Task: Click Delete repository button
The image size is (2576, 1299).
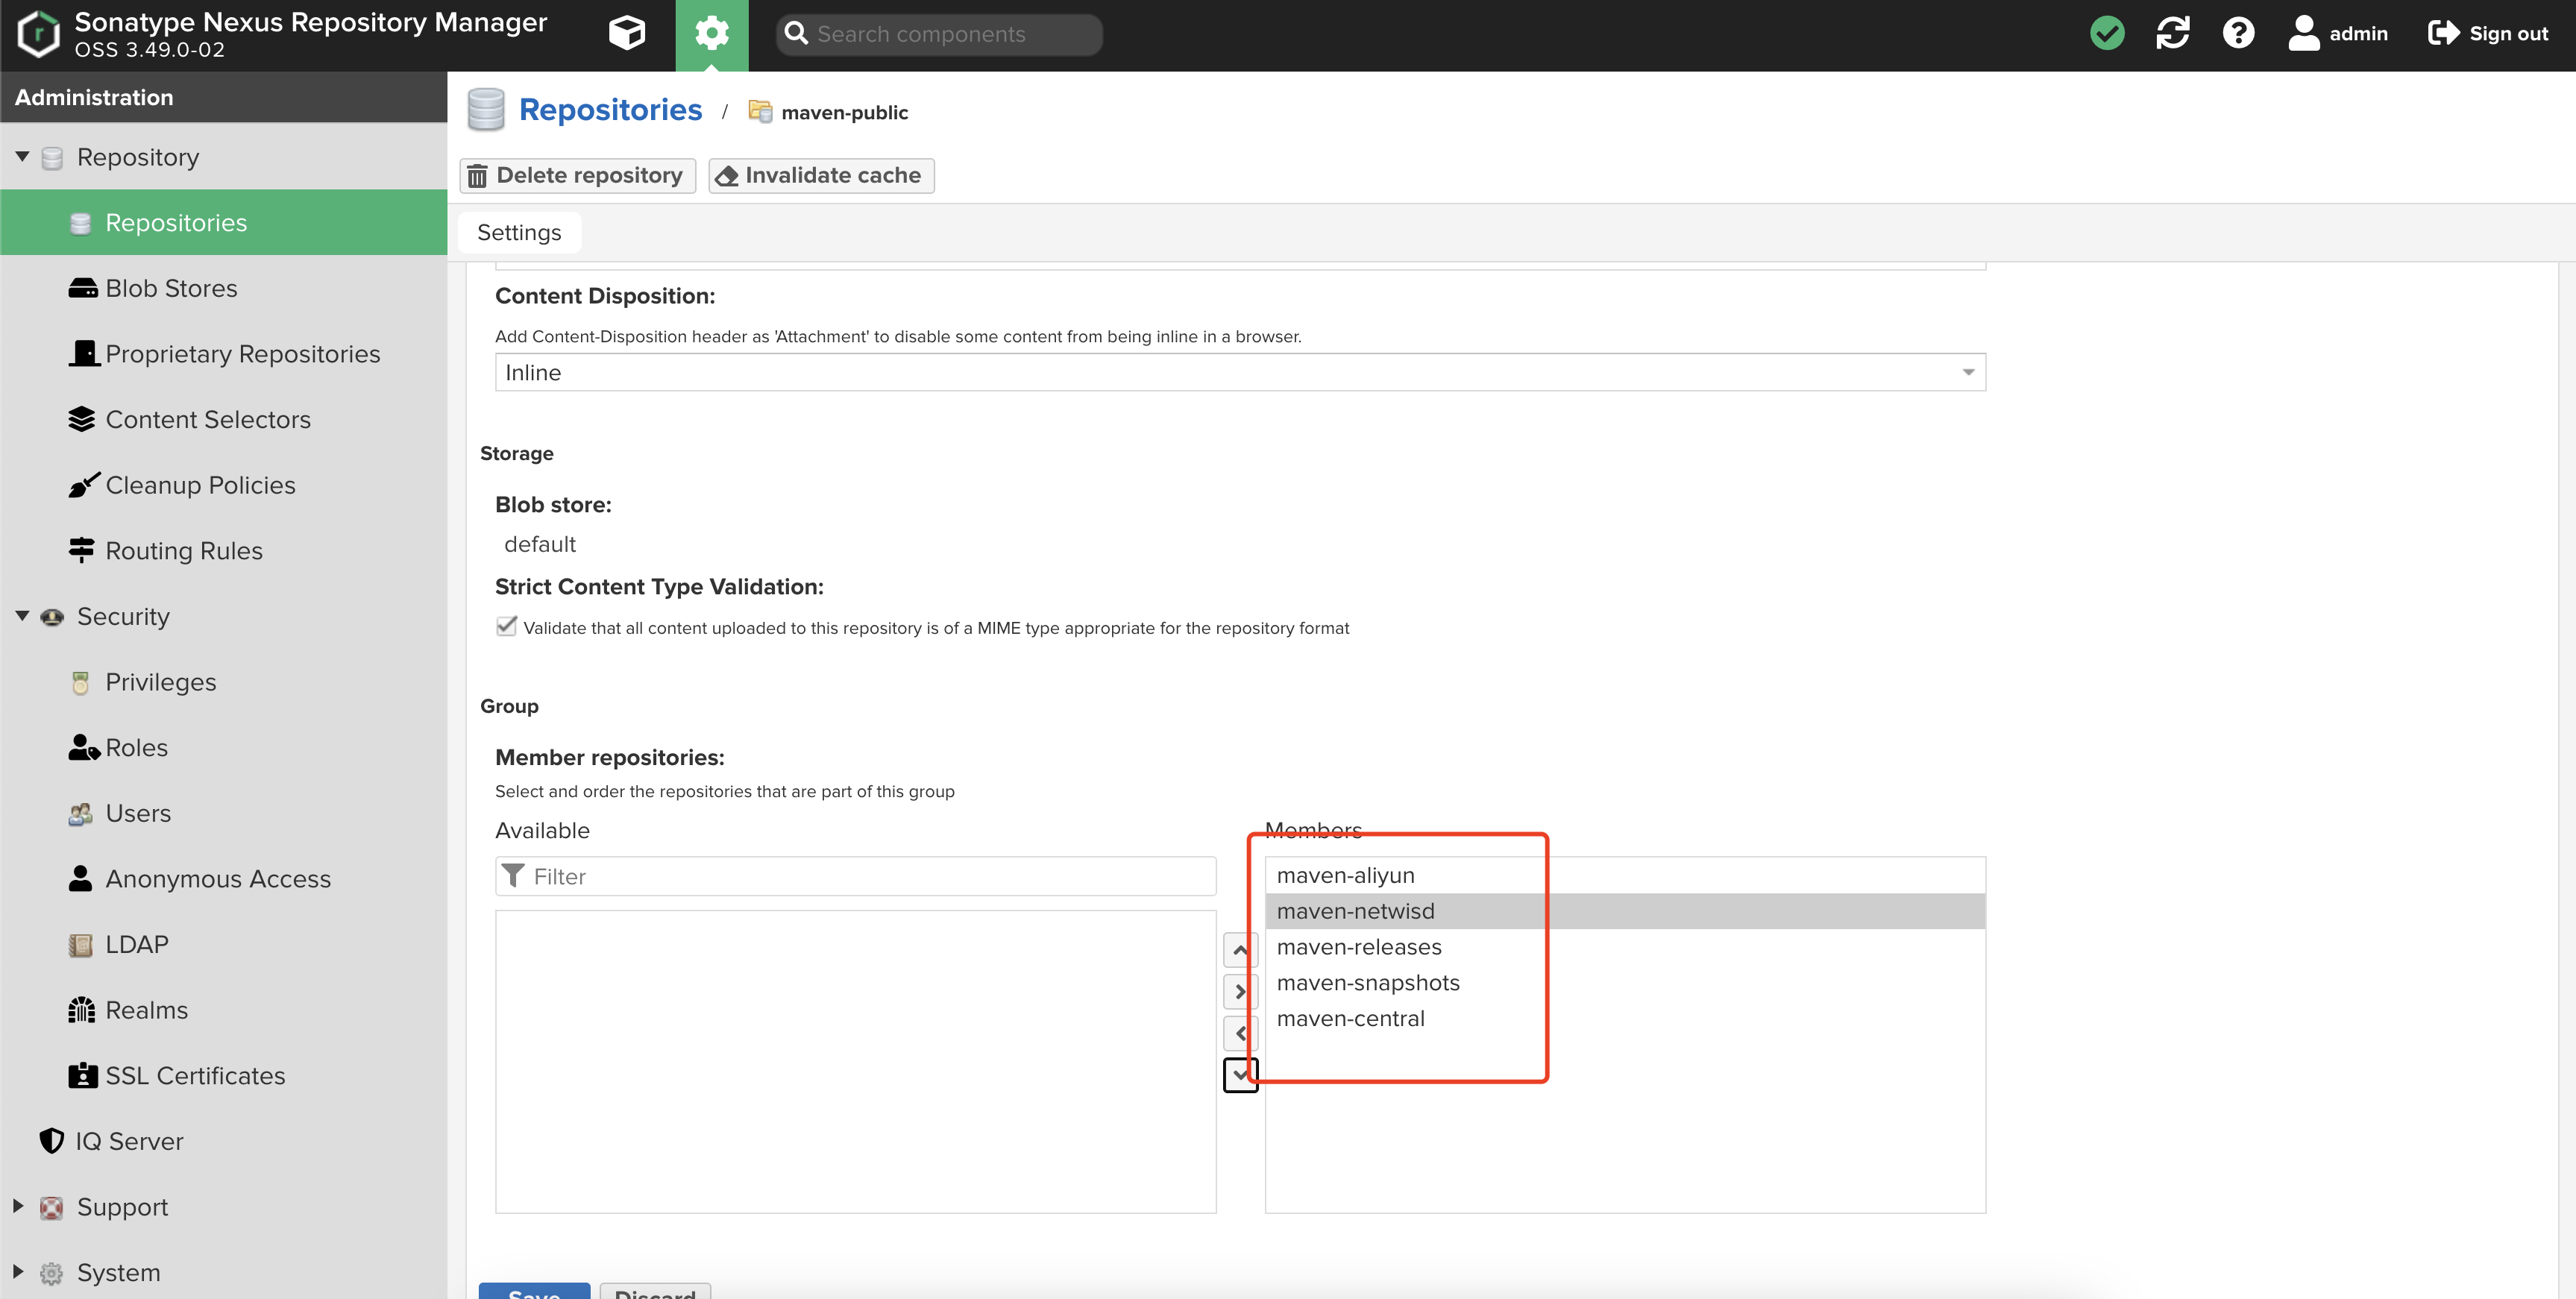Action: pyautogui.click(x=577, y=176)
